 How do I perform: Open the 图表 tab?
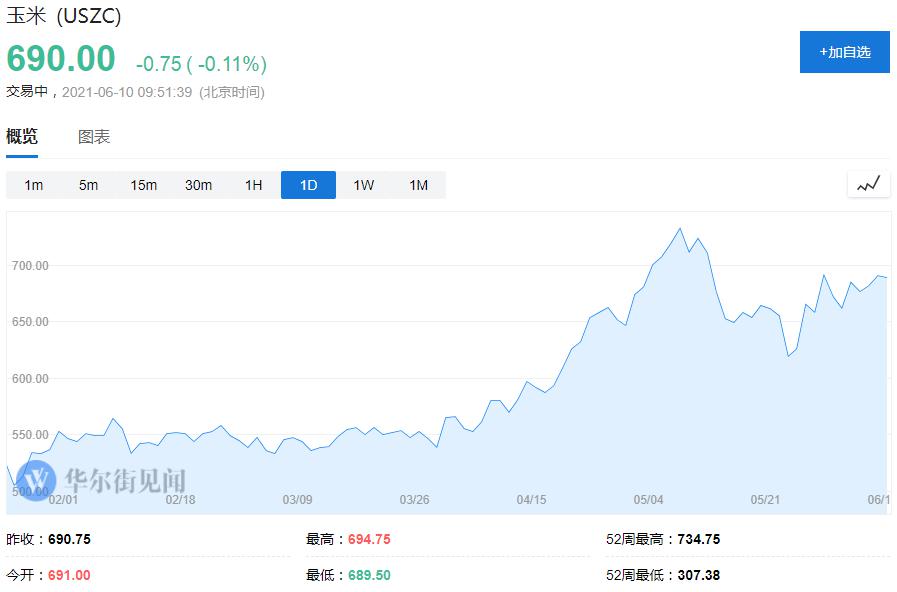94,137
